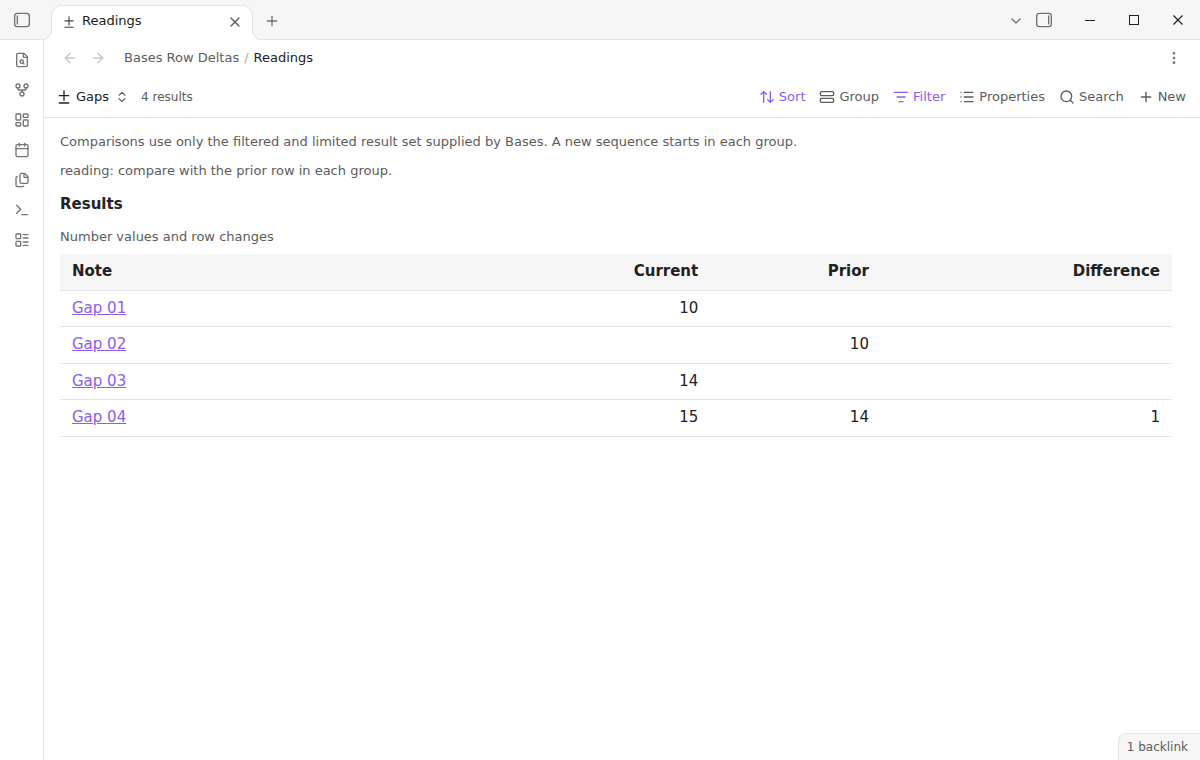This screenshot has height=760, width=1200.
Task: Open new tab with plus icon
Action: coord(272,21)
